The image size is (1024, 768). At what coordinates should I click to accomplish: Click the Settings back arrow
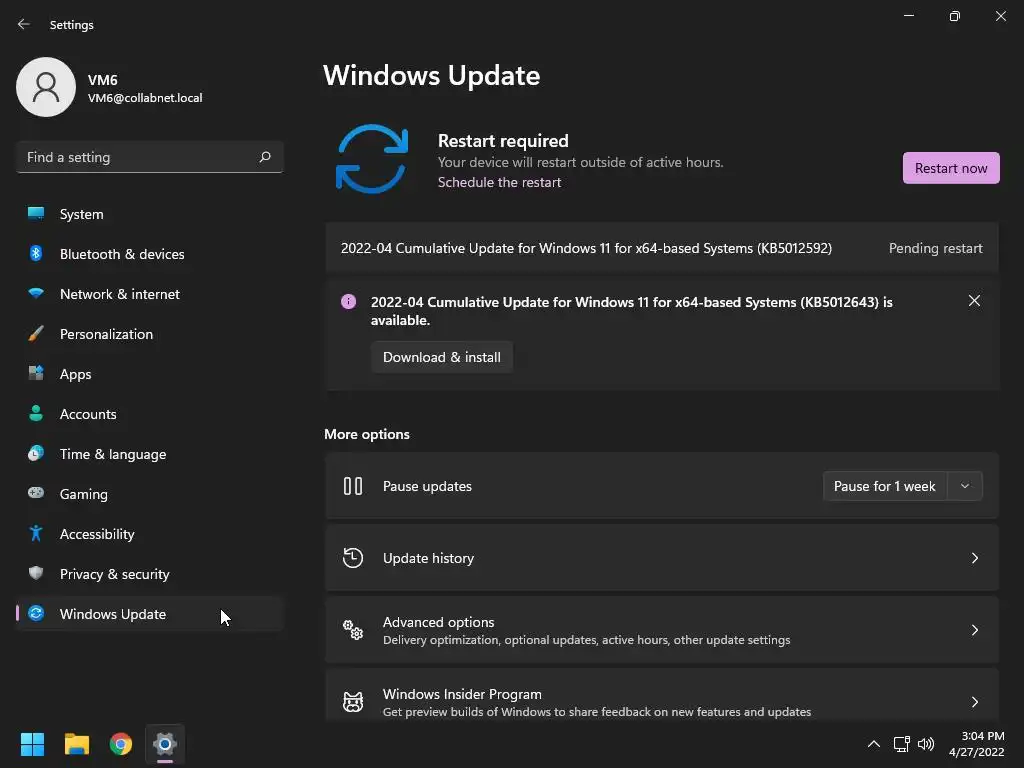pyautogui.click(x=24, y=24)
